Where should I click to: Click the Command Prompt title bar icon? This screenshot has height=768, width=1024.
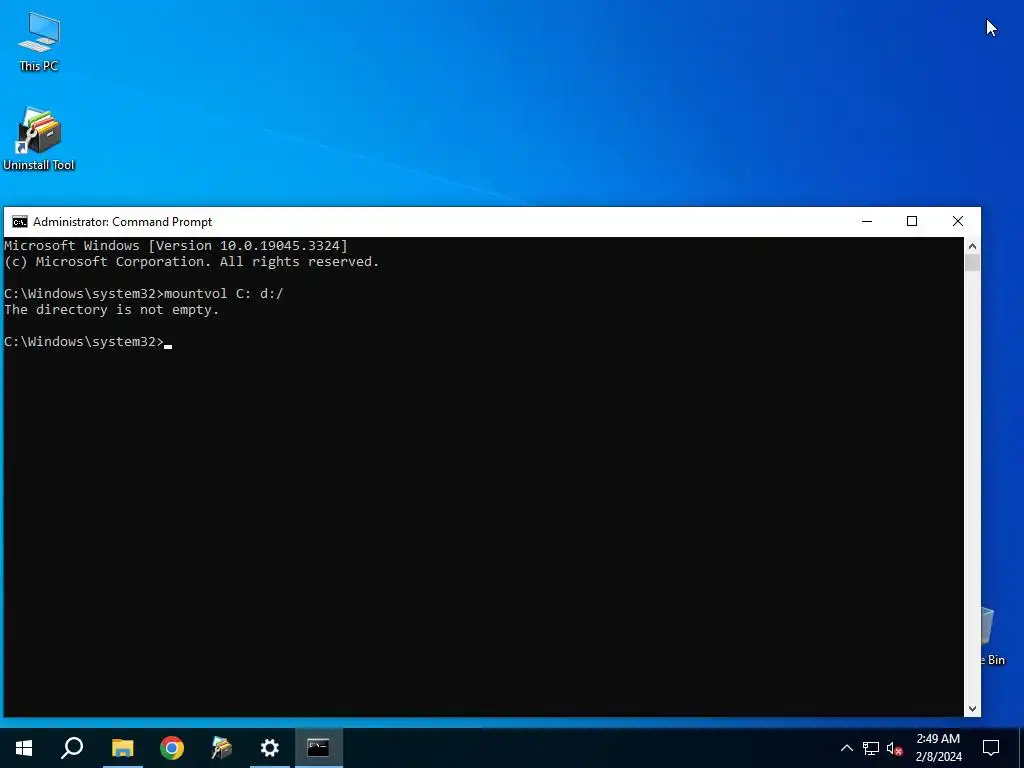(20, 221)
